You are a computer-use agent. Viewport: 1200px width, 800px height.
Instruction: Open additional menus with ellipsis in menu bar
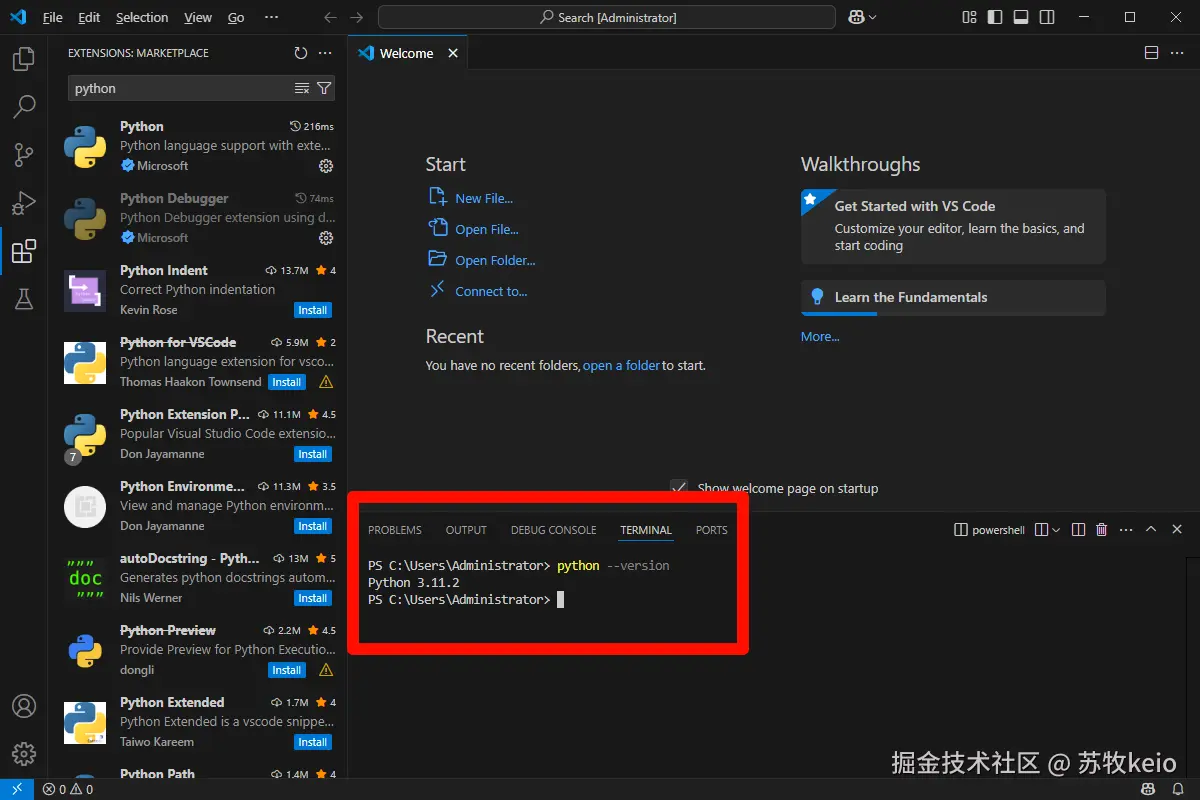271,17
